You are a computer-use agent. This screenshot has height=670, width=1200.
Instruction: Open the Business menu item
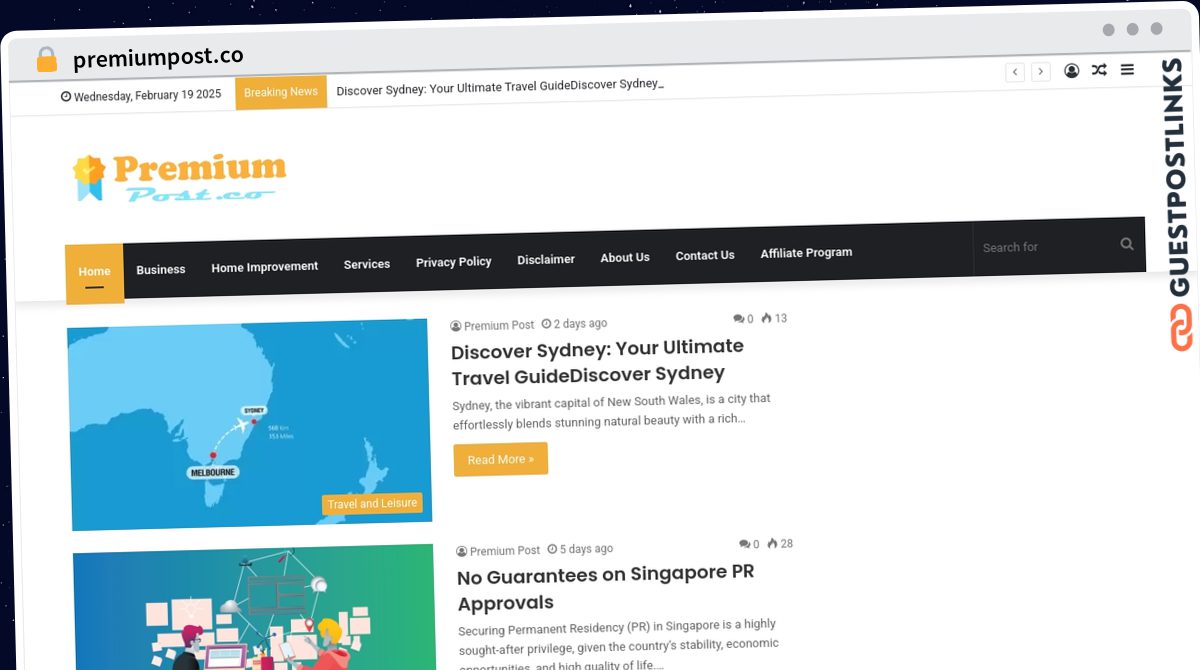[161, 269]
